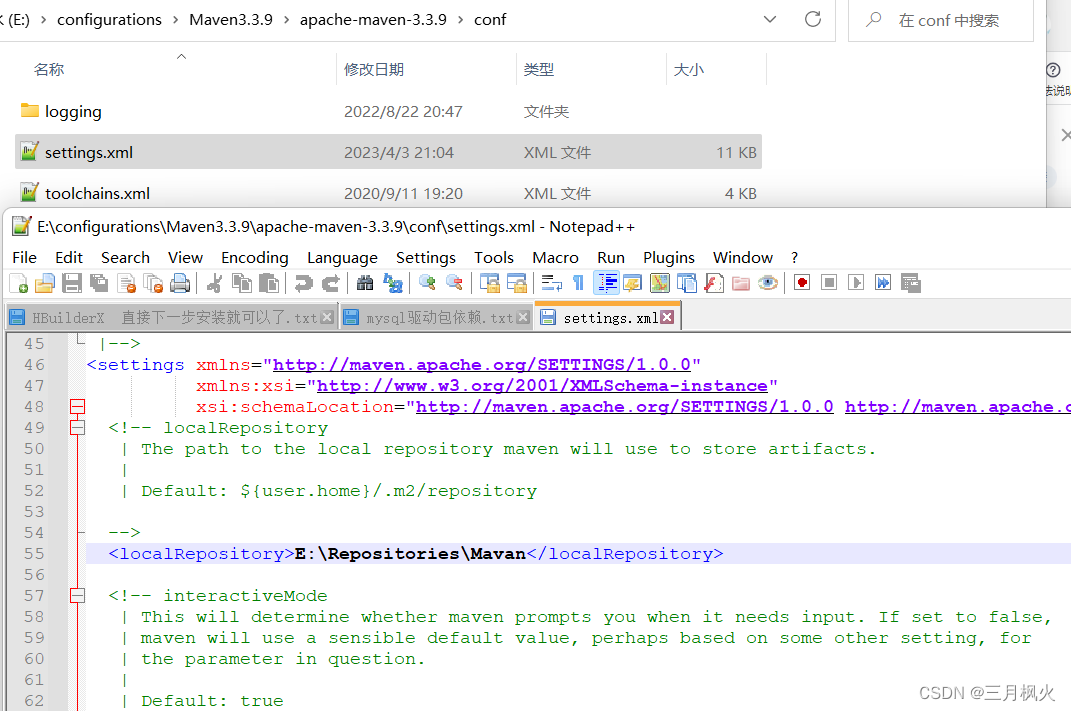1071x711 pixels.
Task: Open the Edit menu
Action: tap(69, 257)
